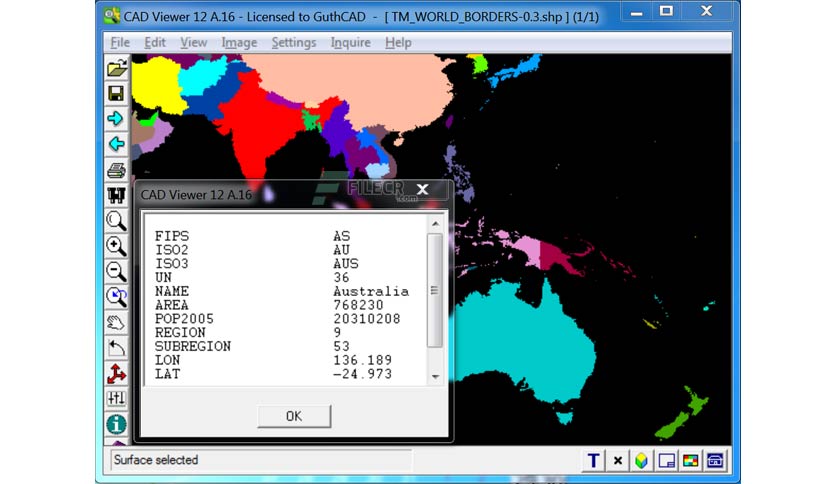Save the drawing with the floppy disk icon

click(x=116, y=93)
